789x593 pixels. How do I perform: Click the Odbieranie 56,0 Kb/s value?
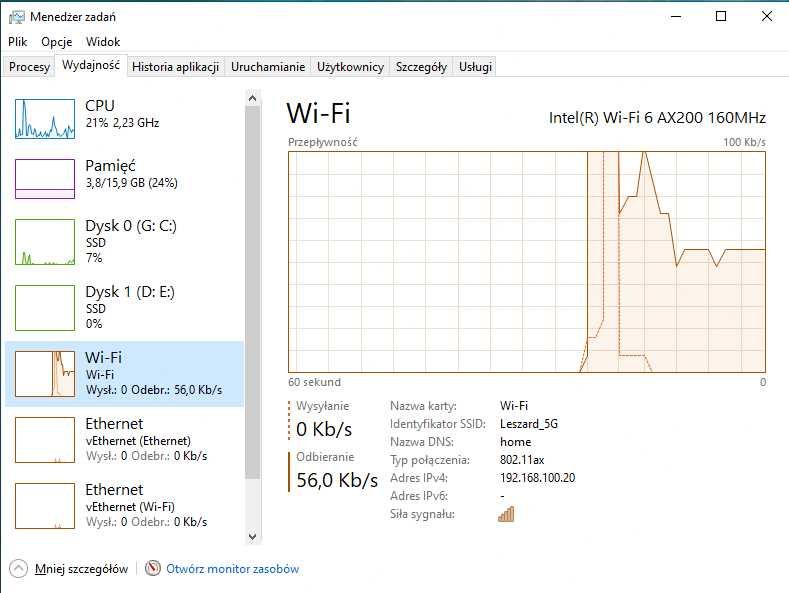[x=337, y=480]
